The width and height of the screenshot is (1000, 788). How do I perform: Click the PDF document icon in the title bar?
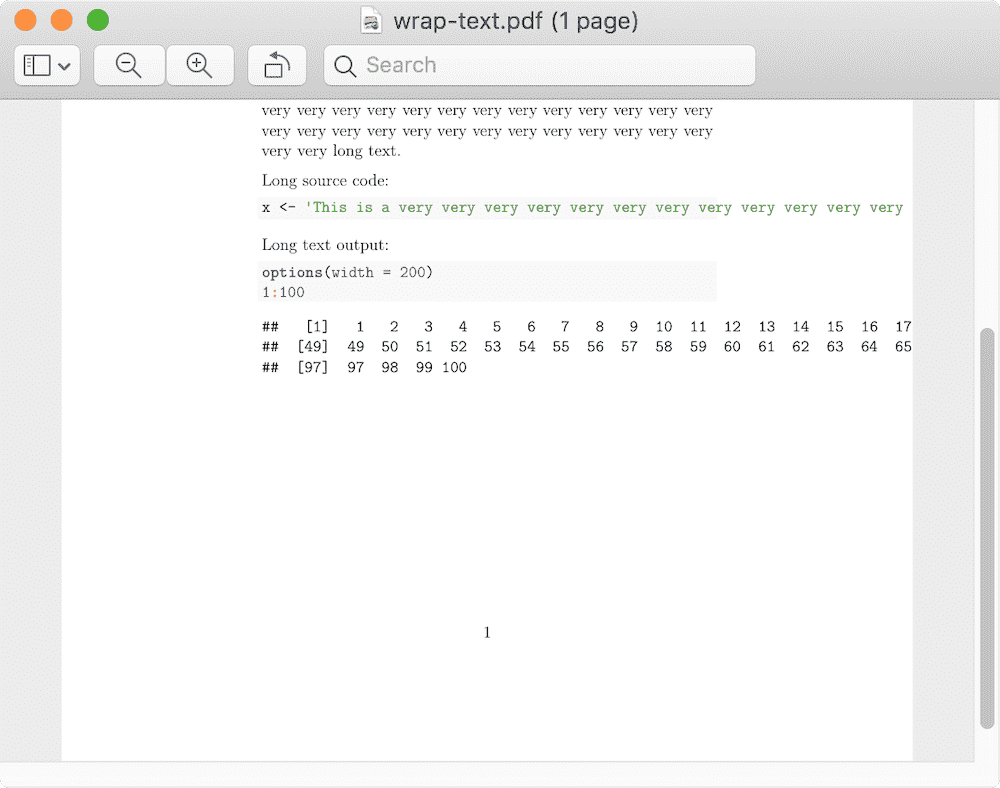370,19
